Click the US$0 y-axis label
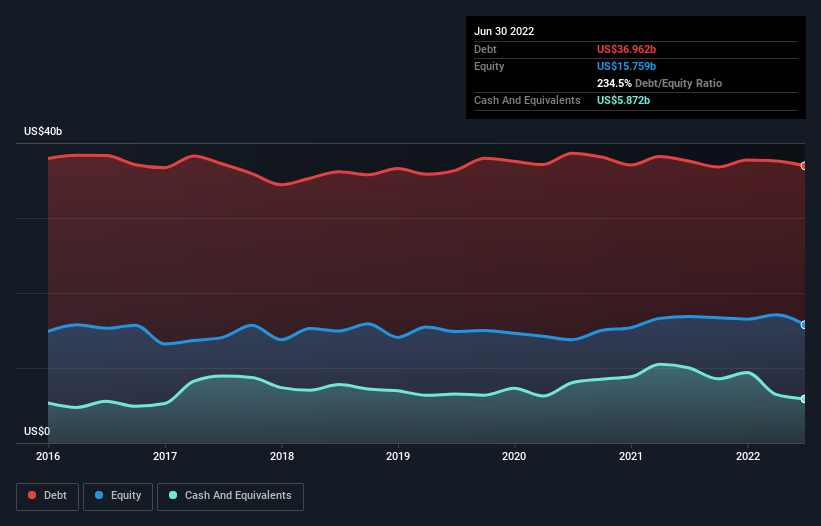 [37, 431]
